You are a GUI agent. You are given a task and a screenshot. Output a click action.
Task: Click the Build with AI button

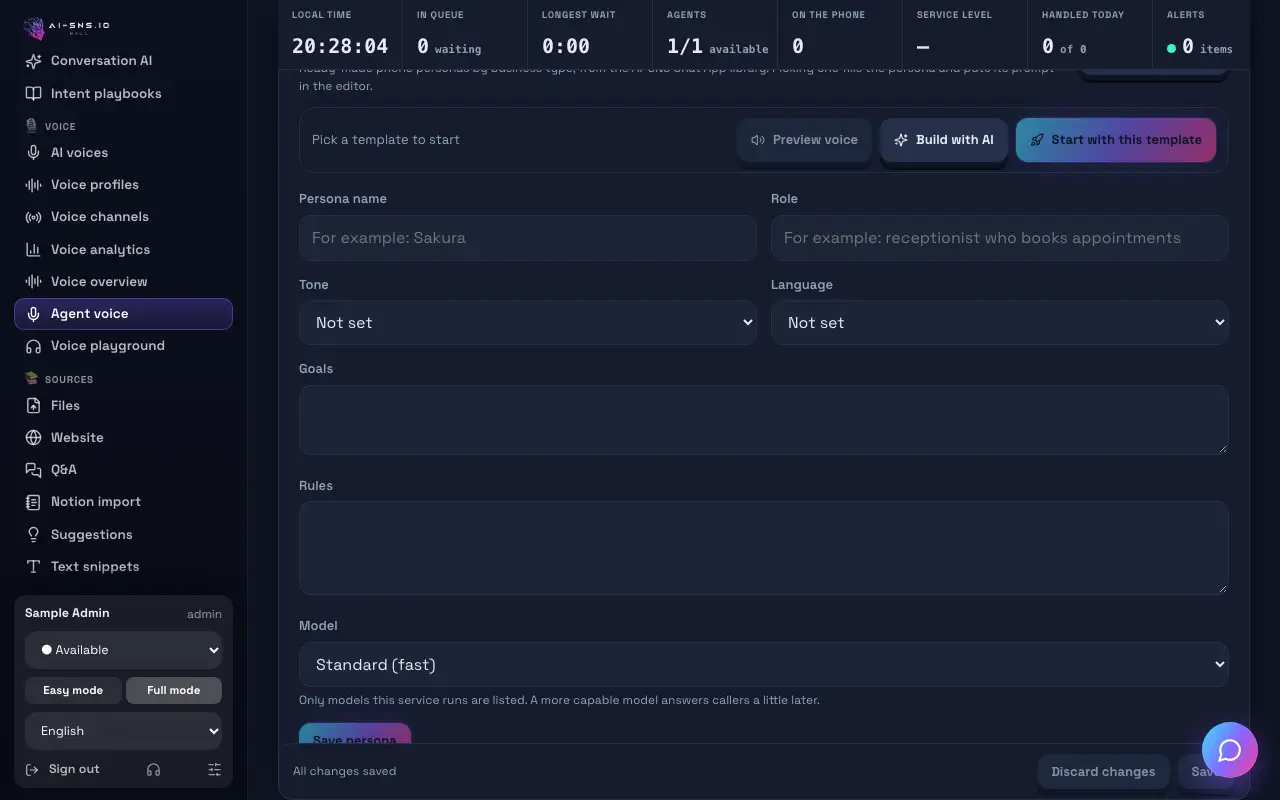click(944, 140)
